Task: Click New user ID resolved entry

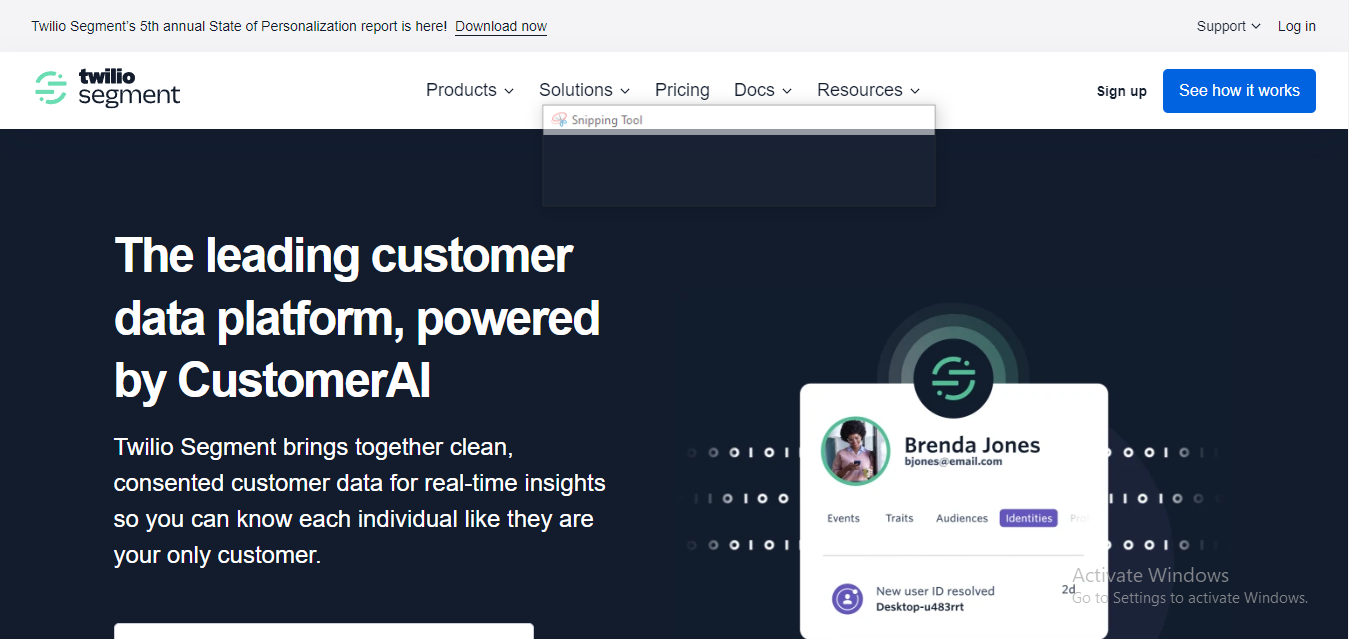Action: (x=935, y=591)
